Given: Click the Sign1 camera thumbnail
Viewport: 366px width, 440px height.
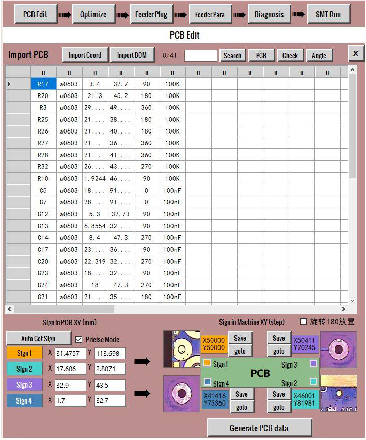Looking at the screenshot, I should [x=182, y=349].
